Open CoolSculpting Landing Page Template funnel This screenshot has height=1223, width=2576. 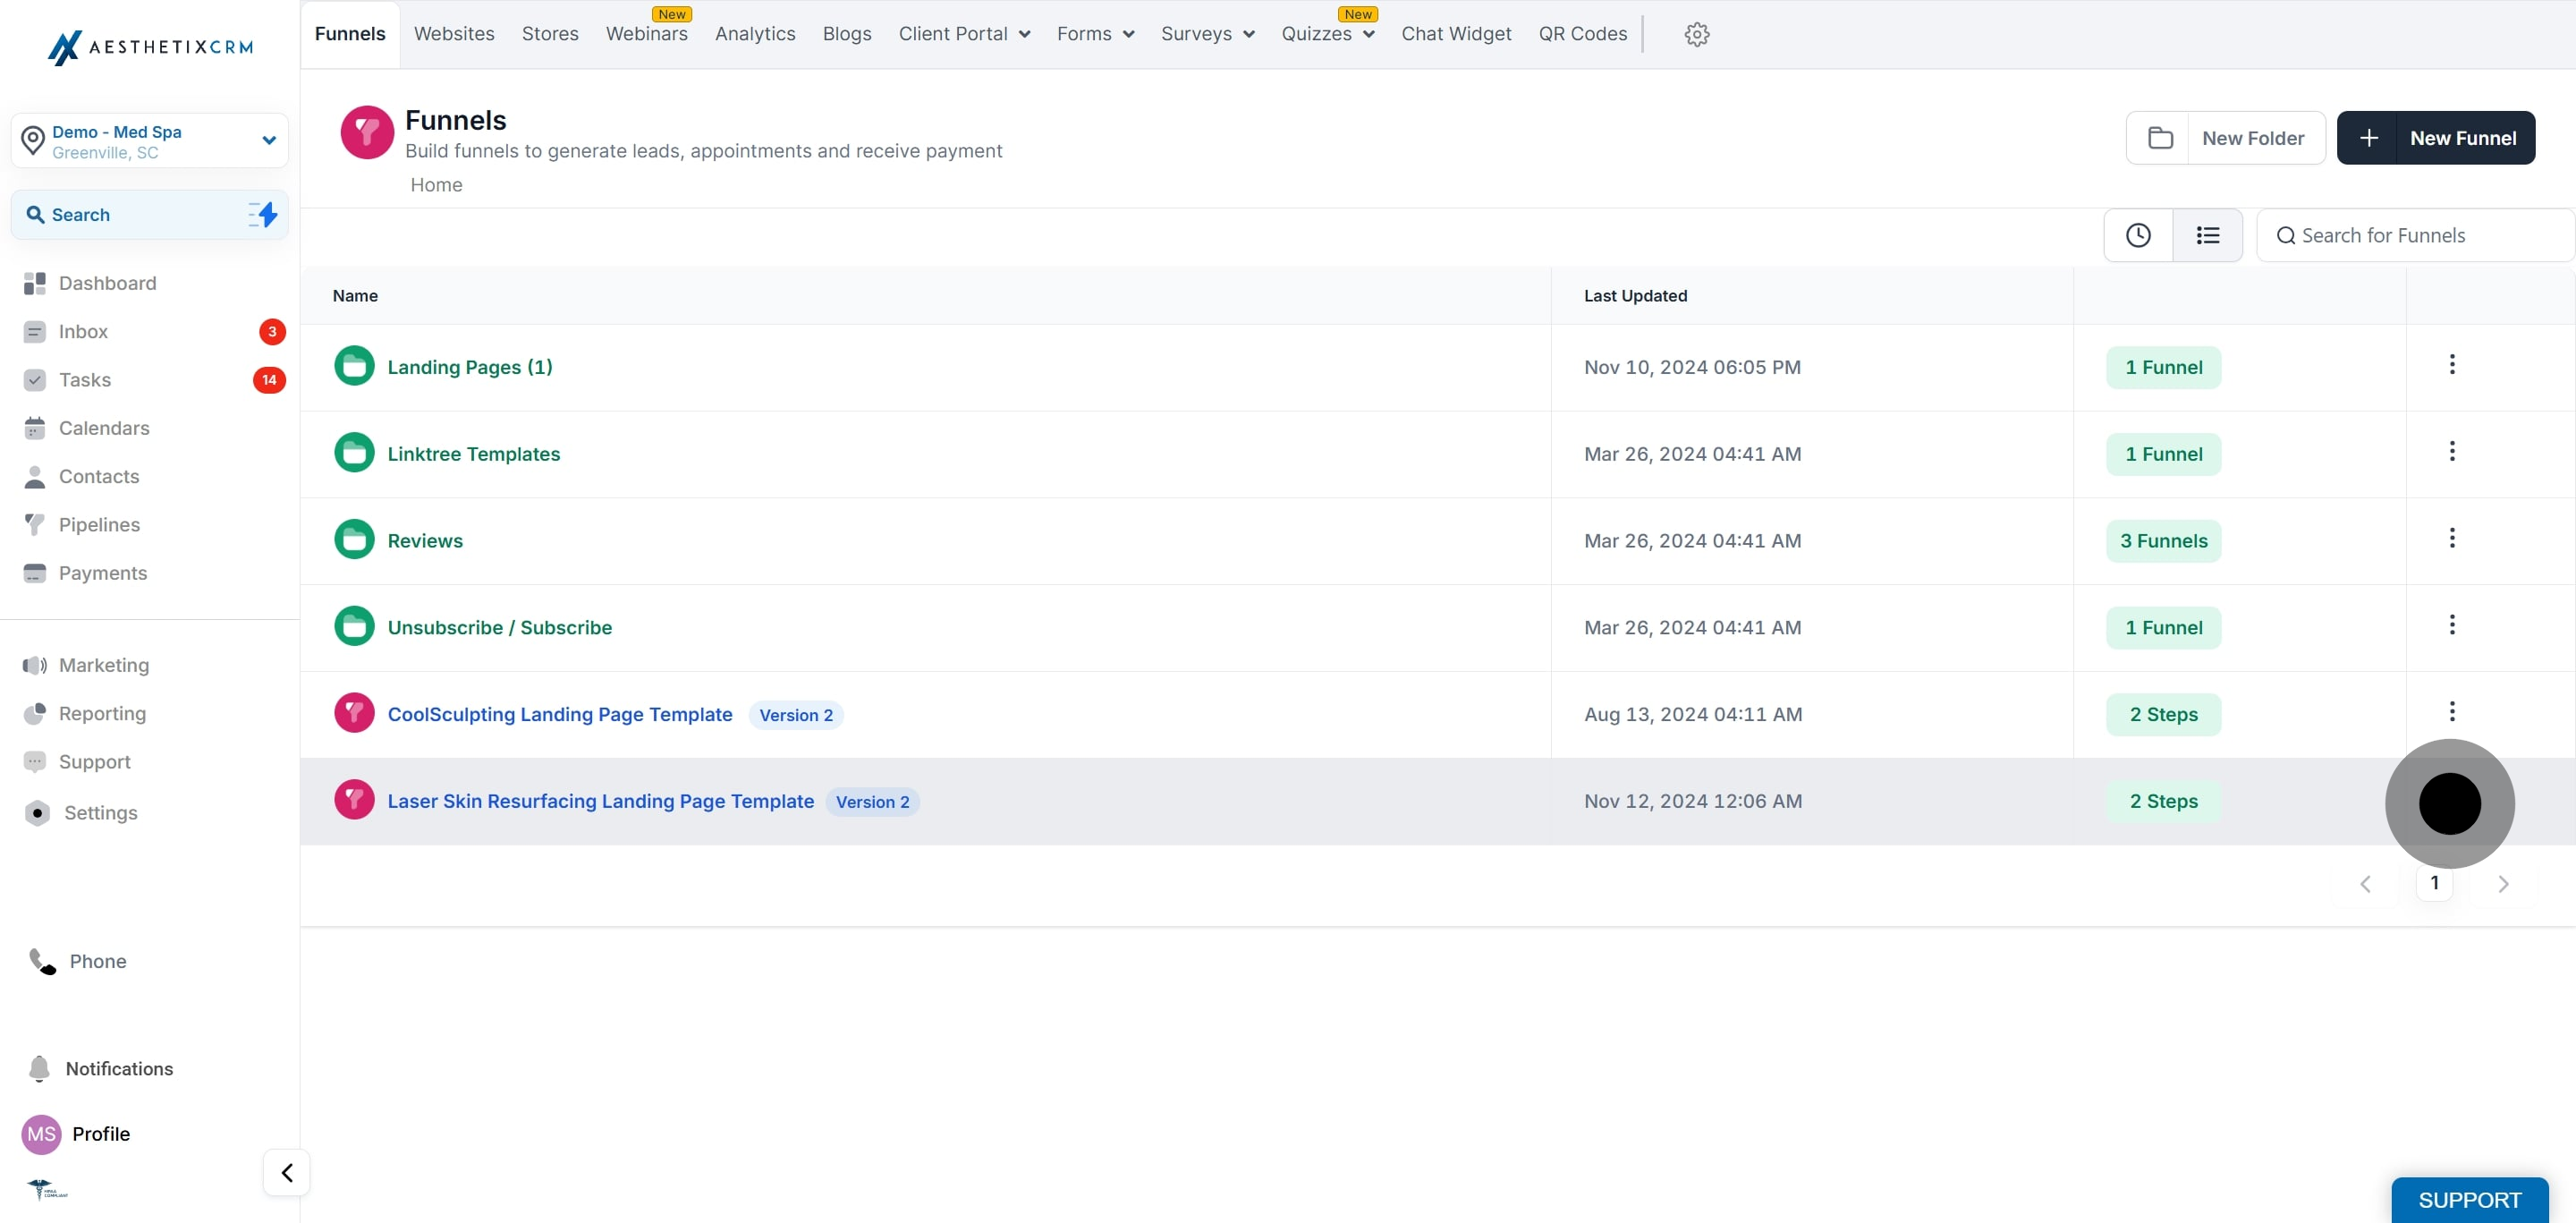560,714
